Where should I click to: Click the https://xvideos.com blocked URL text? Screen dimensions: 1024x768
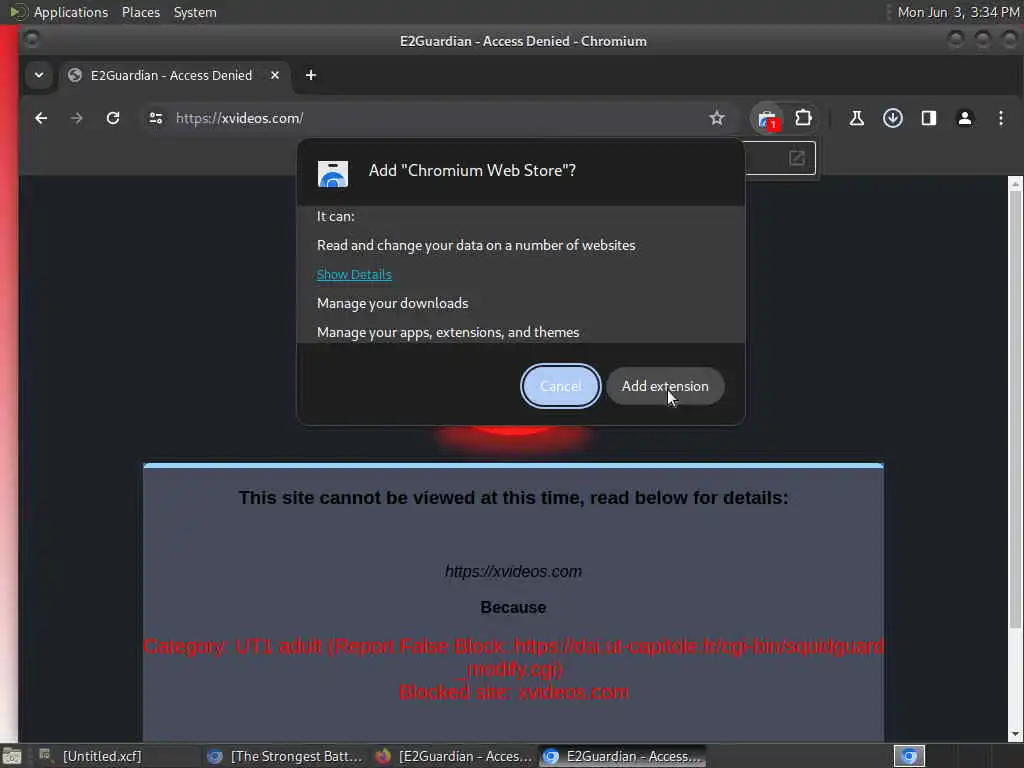(513, 571)
